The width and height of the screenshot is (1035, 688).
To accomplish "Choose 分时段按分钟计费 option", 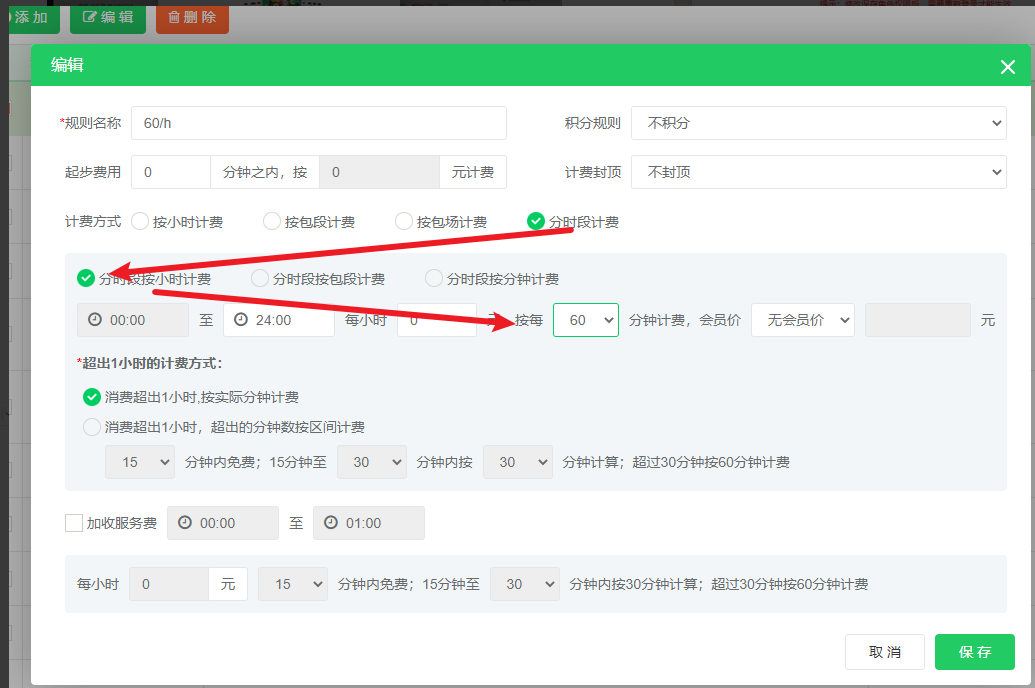I will [434, 279].
